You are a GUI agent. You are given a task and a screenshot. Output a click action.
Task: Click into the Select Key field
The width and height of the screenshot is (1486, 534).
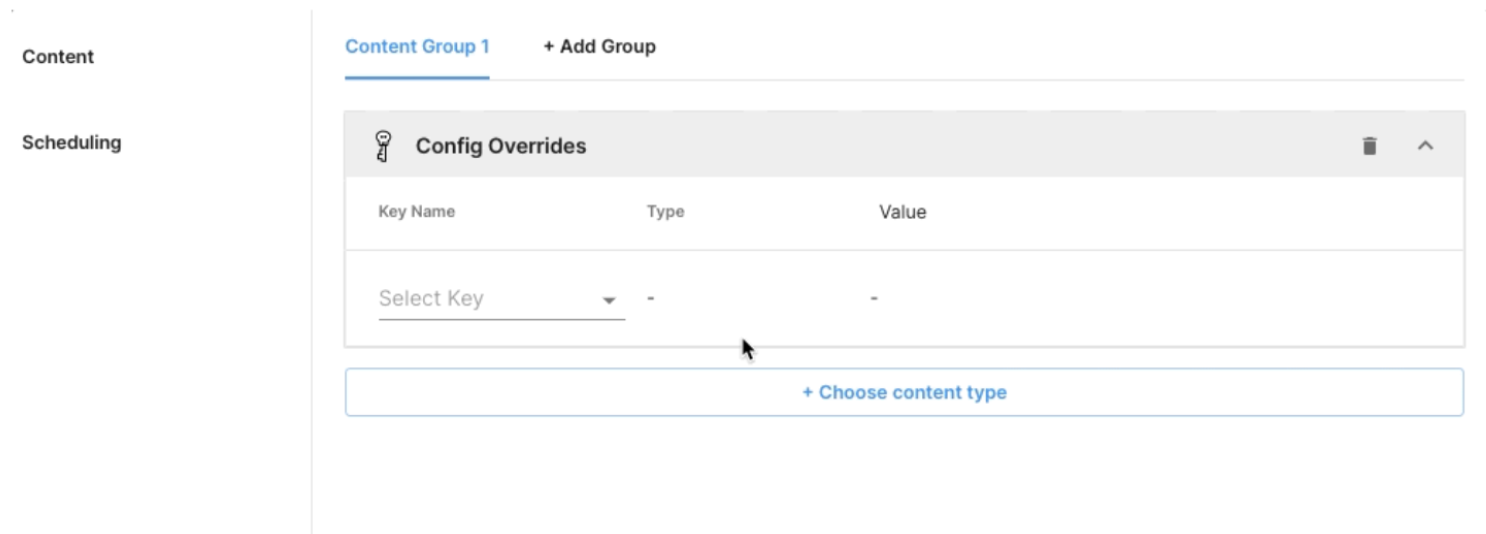pos(501,298)
